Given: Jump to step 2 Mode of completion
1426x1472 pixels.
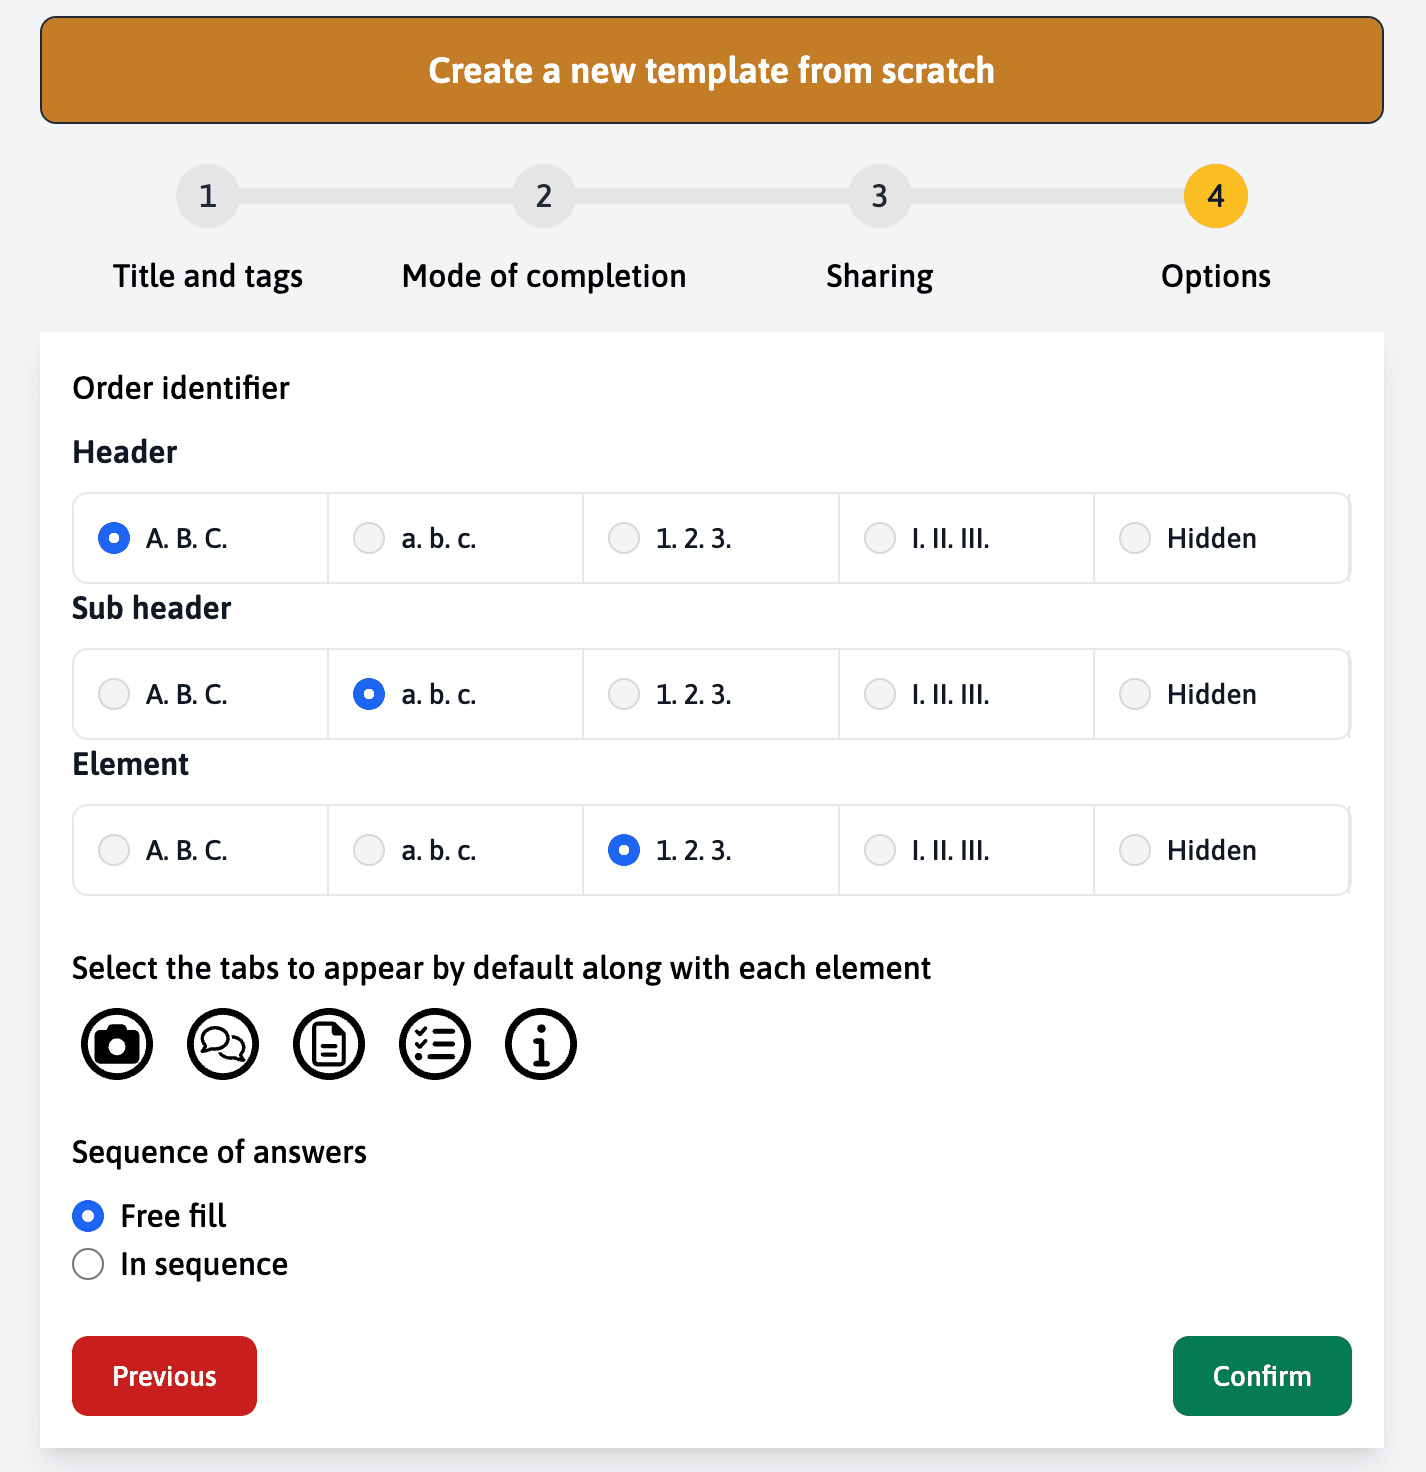Looking at the screenshot, I should 544,196.
